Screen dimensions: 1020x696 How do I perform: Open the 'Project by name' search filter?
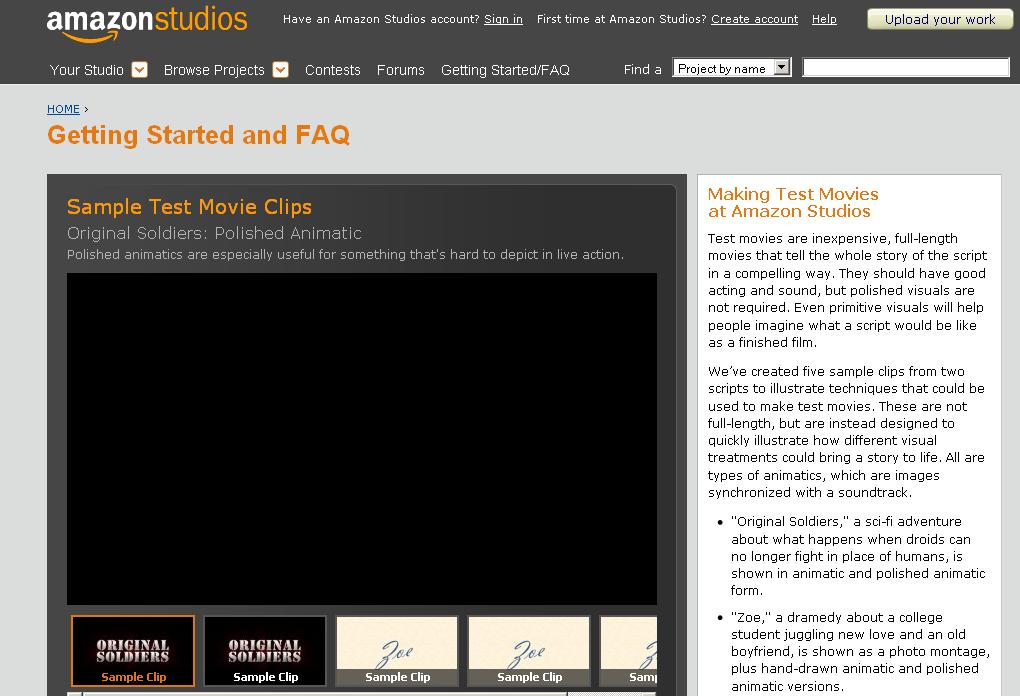coord(732,68)
